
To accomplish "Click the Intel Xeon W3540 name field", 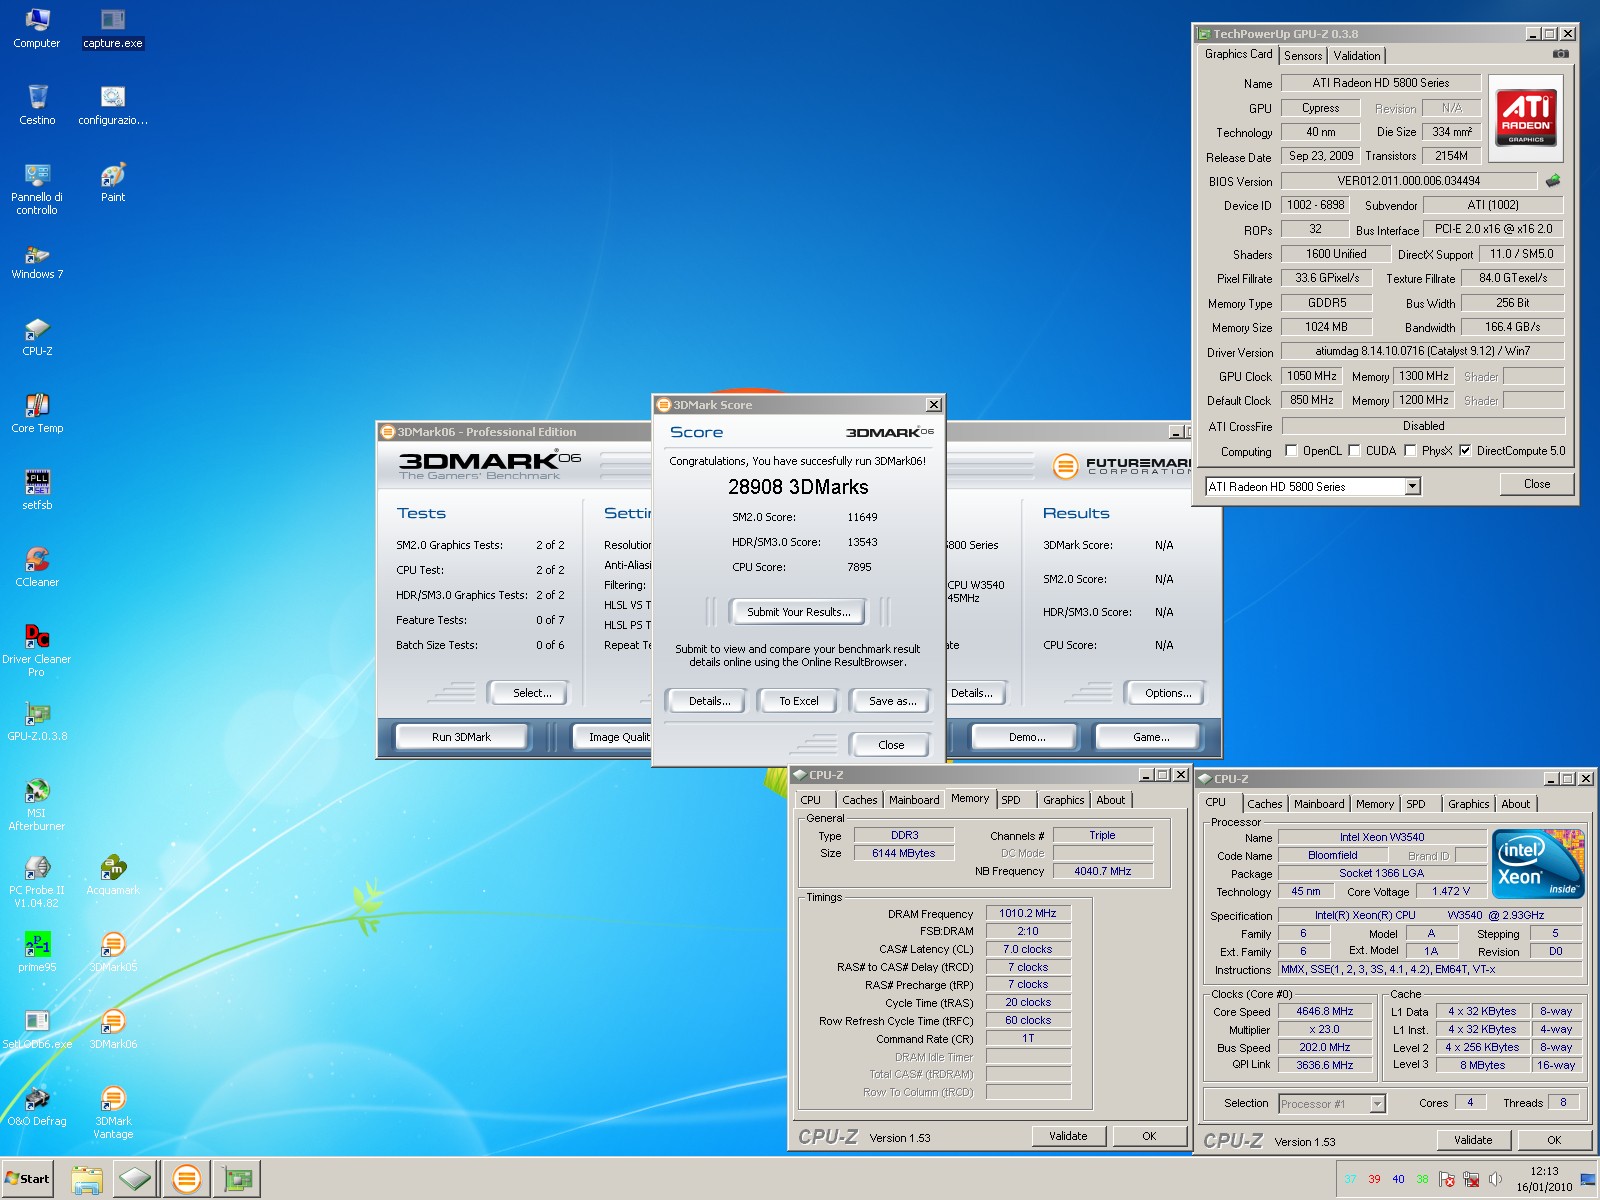I will click(x=1382, y=837).
